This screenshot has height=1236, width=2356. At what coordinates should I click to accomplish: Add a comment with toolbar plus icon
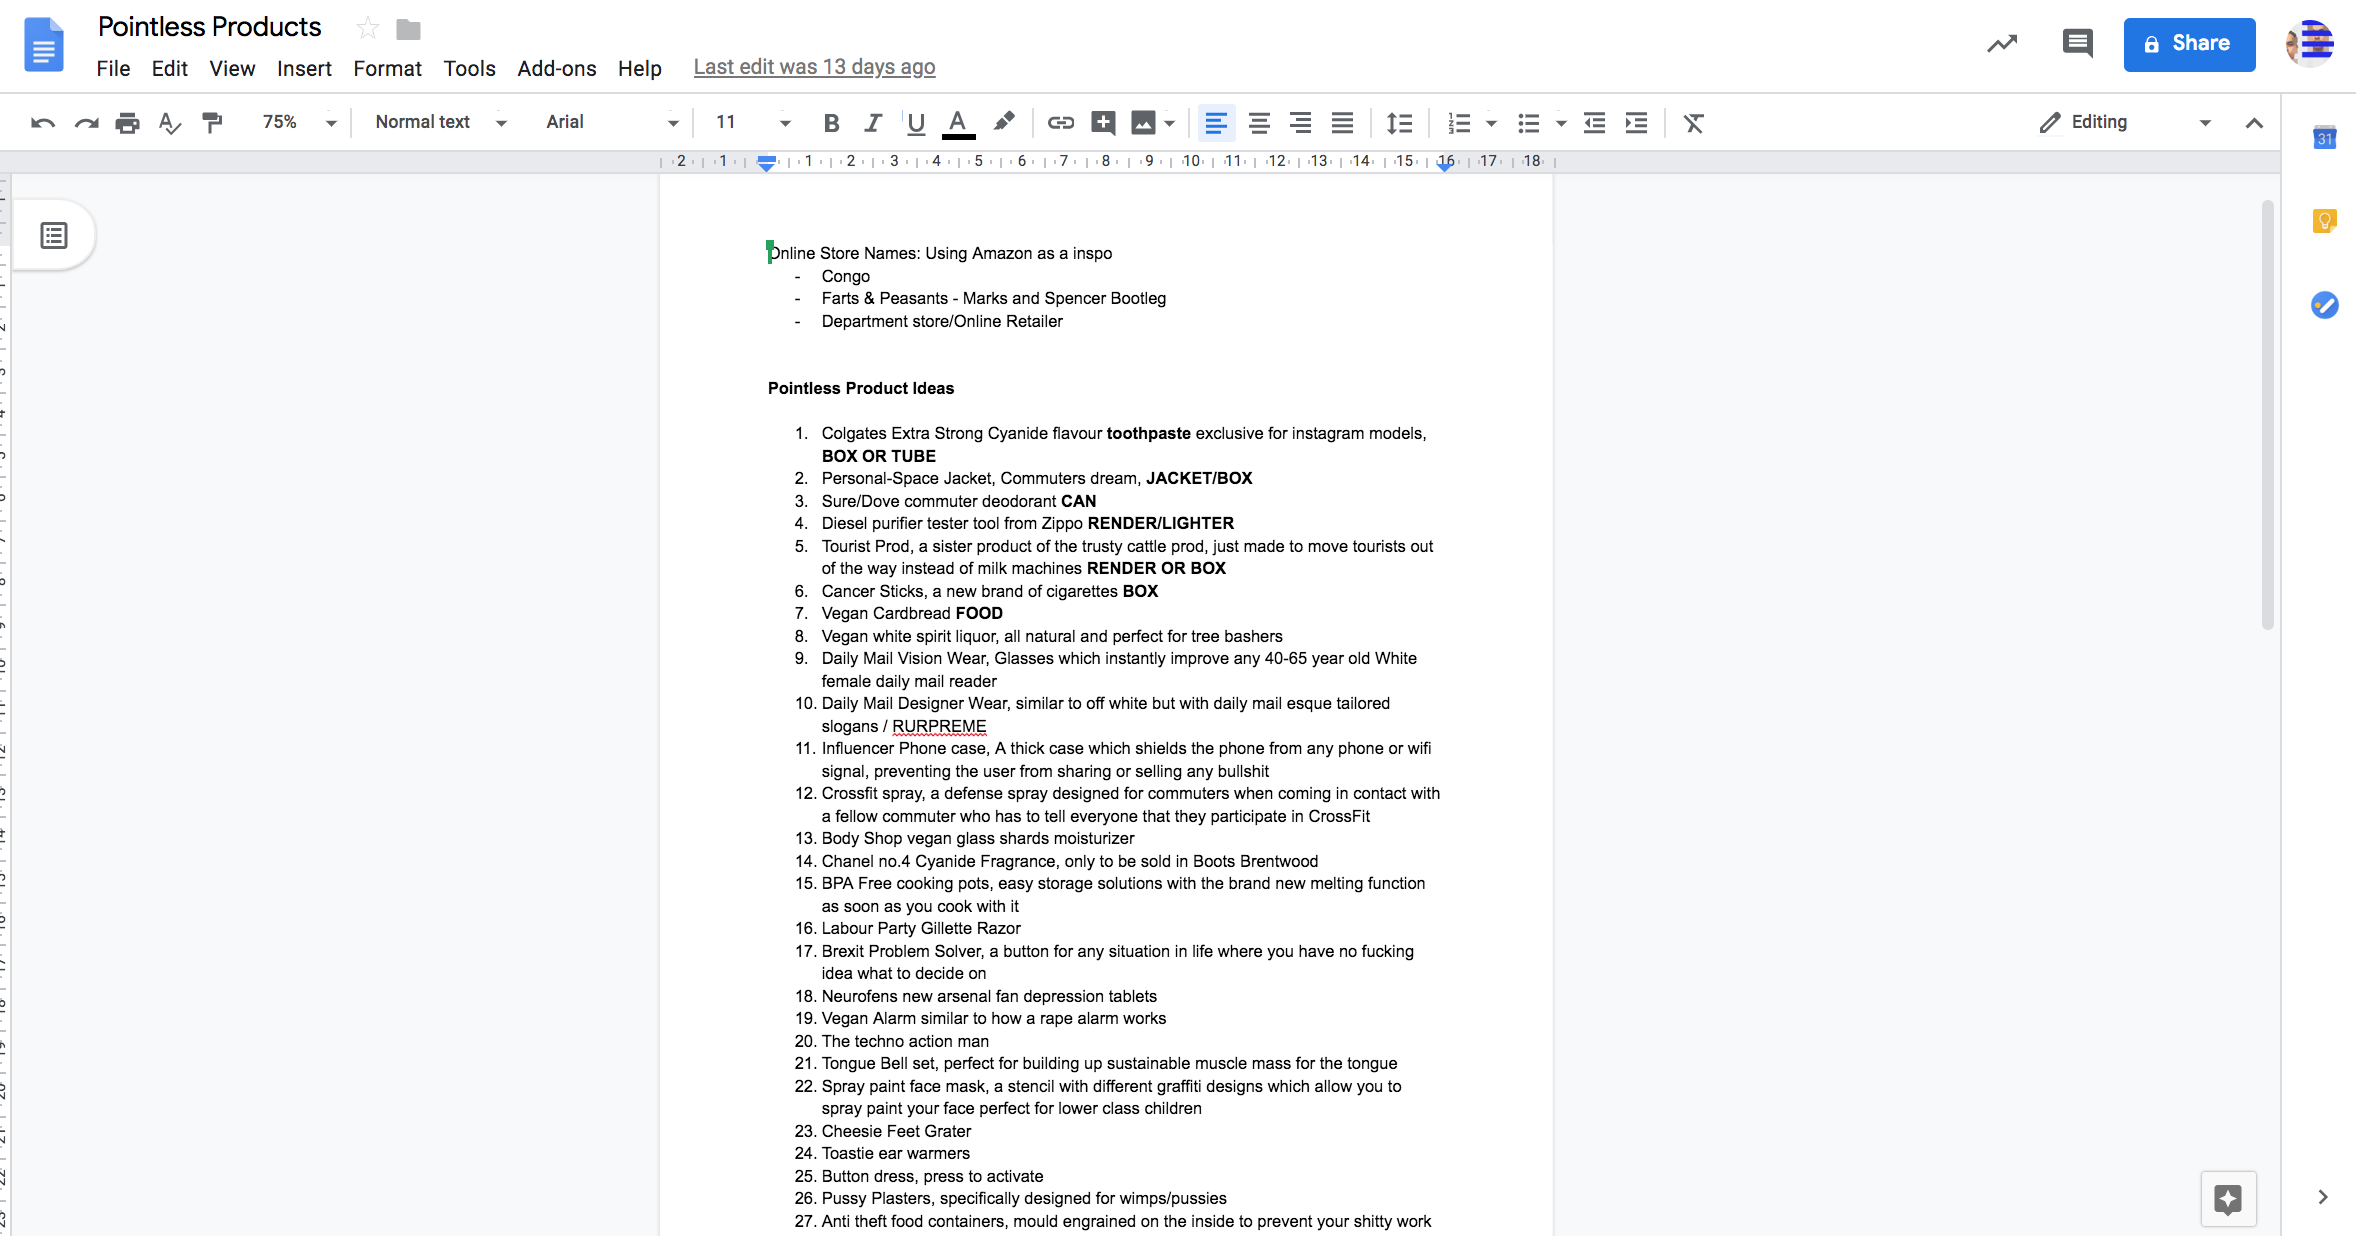tap(1103, 123)
